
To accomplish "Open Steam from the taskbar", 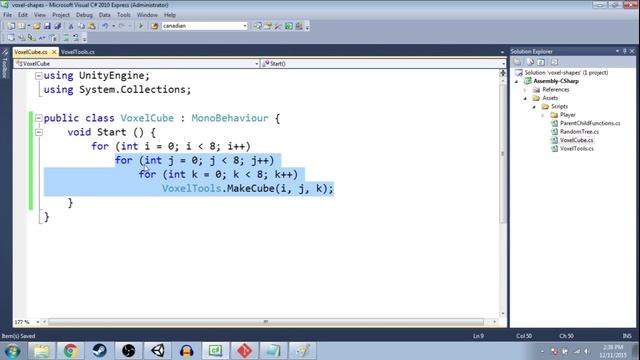I will [99, 351].
